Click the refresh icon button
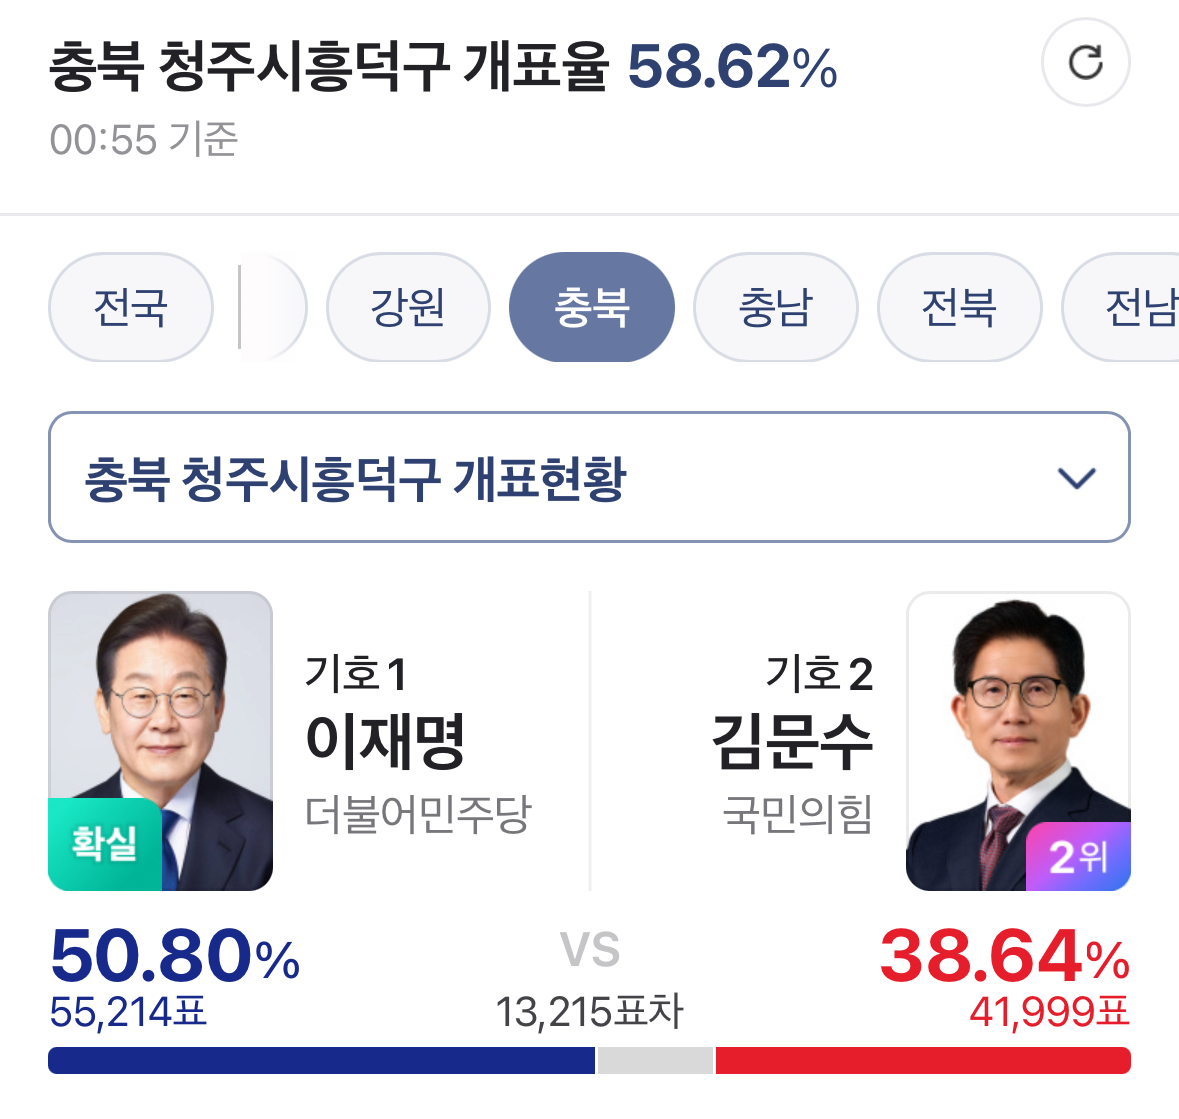Viewport: 1179px width, 1119px height. [x=1085, y=62]
